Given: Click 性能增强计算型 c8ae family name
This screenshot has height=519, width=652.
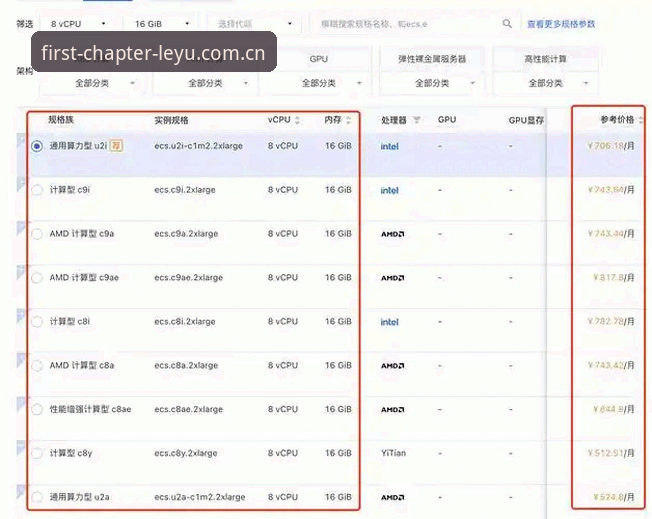Looking at the screenshot, I should [x=90, y=409].
